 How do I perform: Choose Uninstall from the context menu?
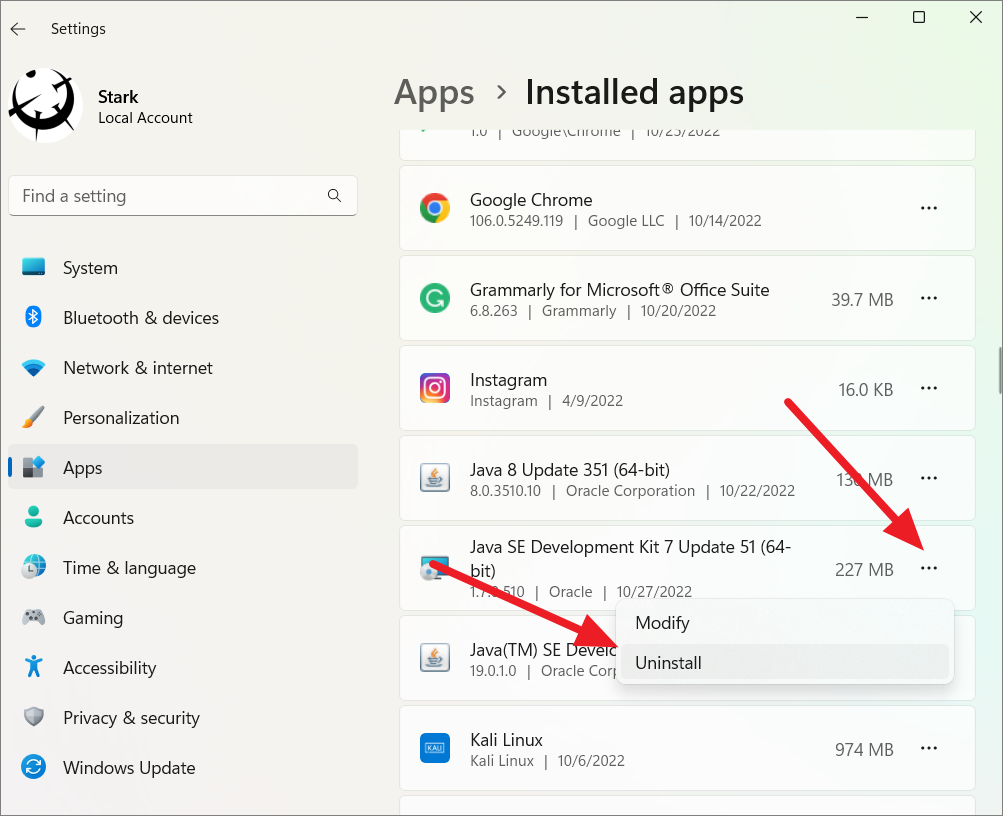pos(785,663)
